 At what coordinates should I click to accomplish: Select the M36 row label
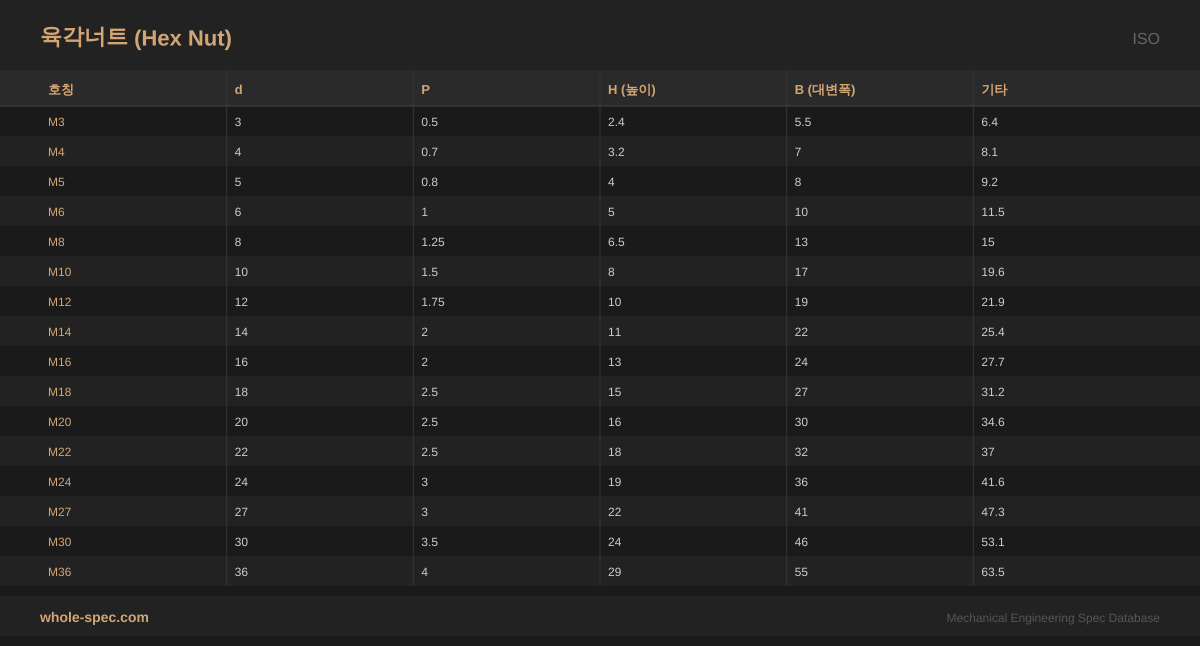click(x=59, y=572)
